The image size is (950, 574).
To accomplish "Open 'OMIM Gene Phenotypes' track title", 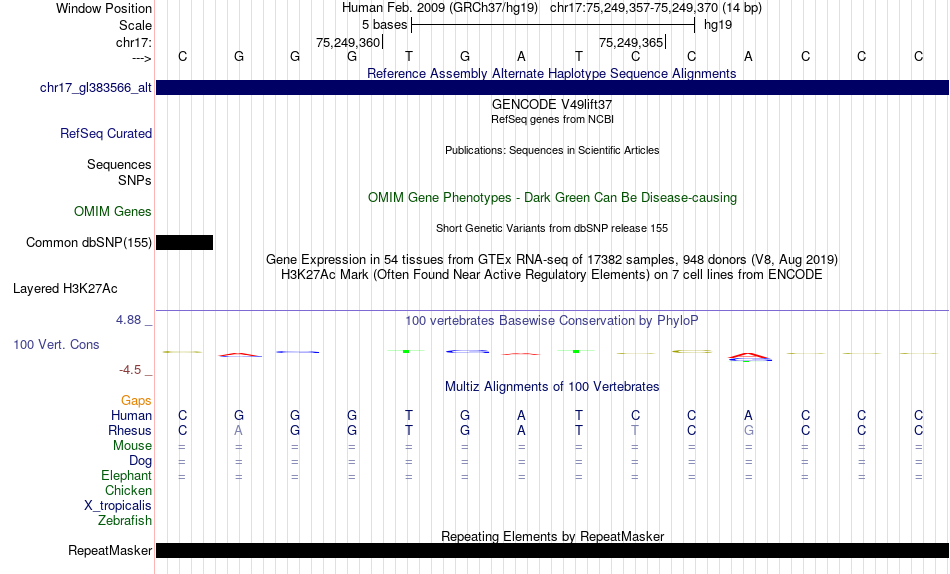I will pos(552,198).
